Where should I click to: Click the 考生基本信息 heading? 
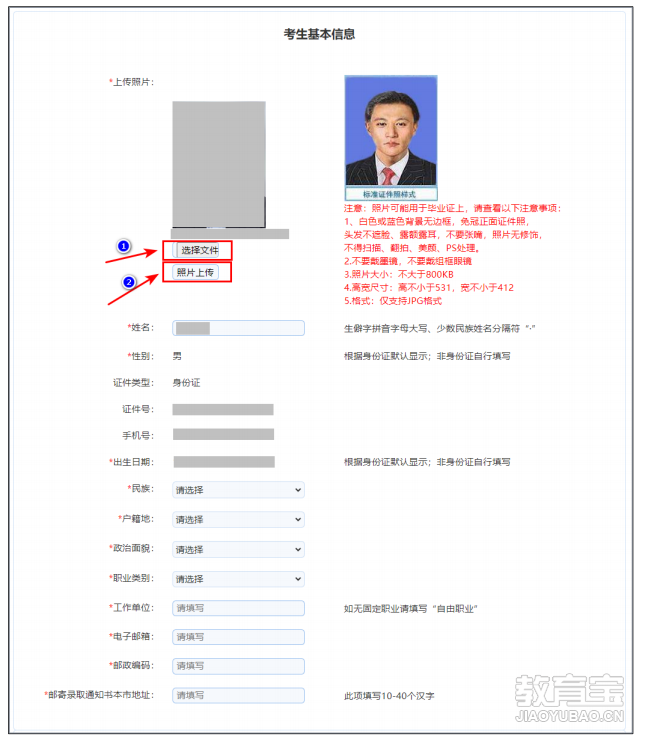tap(319, 34)
